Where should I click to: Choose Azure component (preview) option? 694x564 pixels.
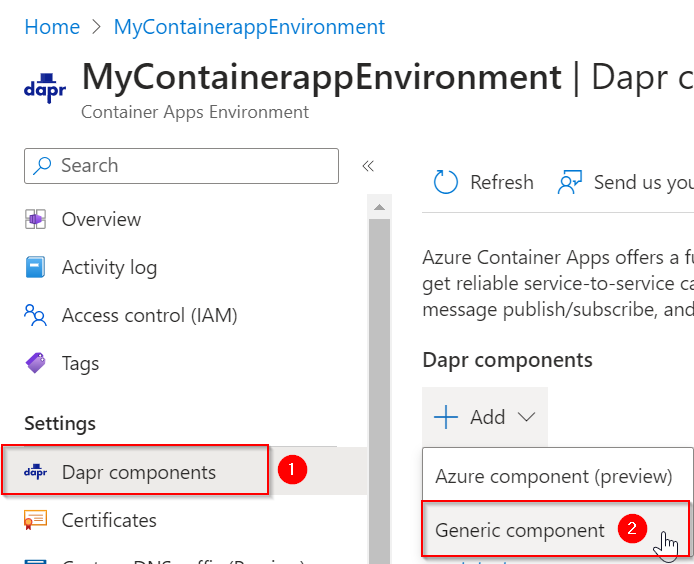(x=554, y=476)
